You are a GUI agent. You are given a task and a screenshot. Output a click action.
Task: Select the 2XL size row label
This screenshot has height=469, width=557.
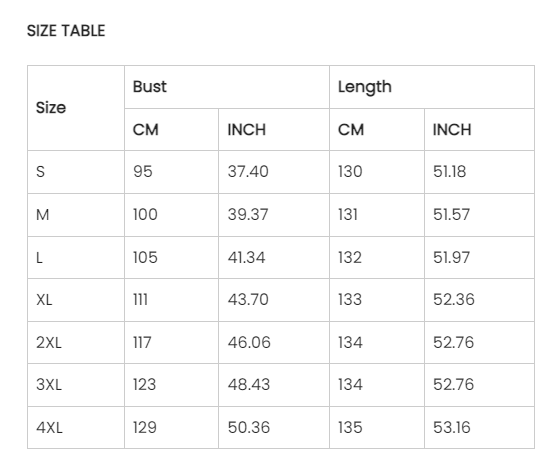tap(76, 343)
